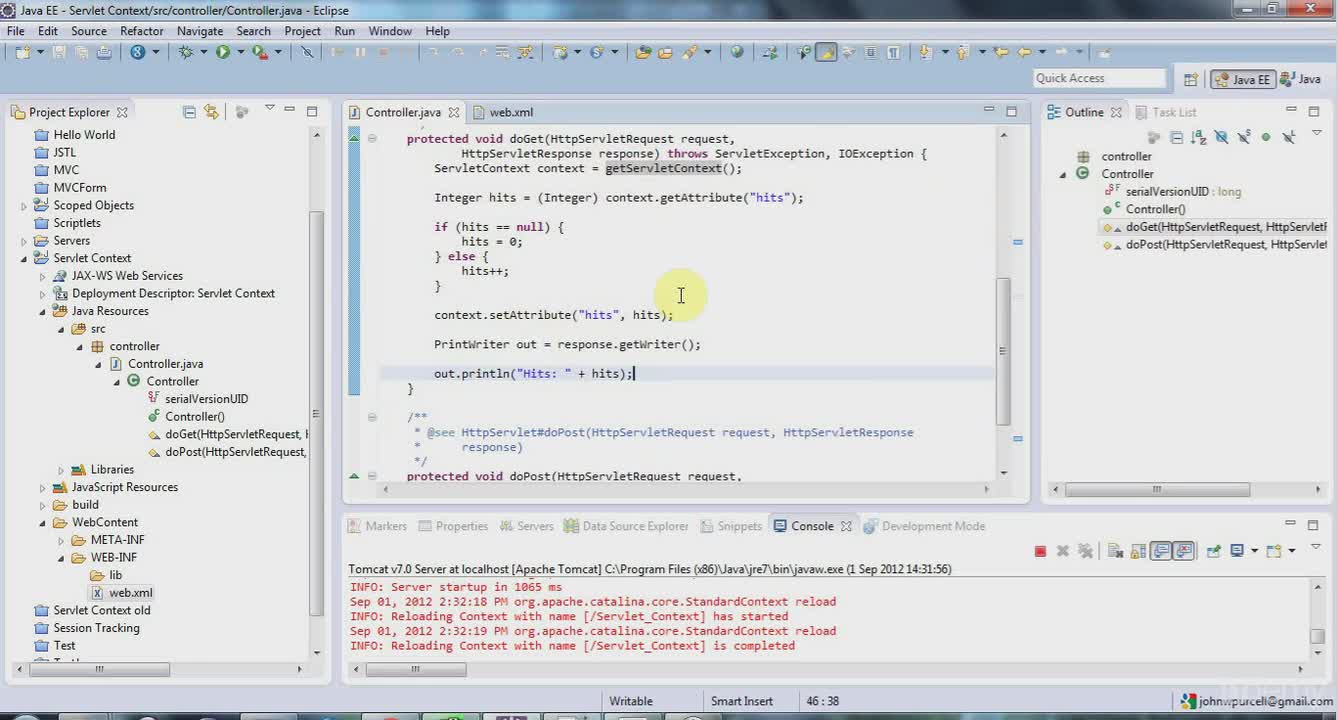Collapse All in Outline view

pyautogui.click(x=1176, y=137)
